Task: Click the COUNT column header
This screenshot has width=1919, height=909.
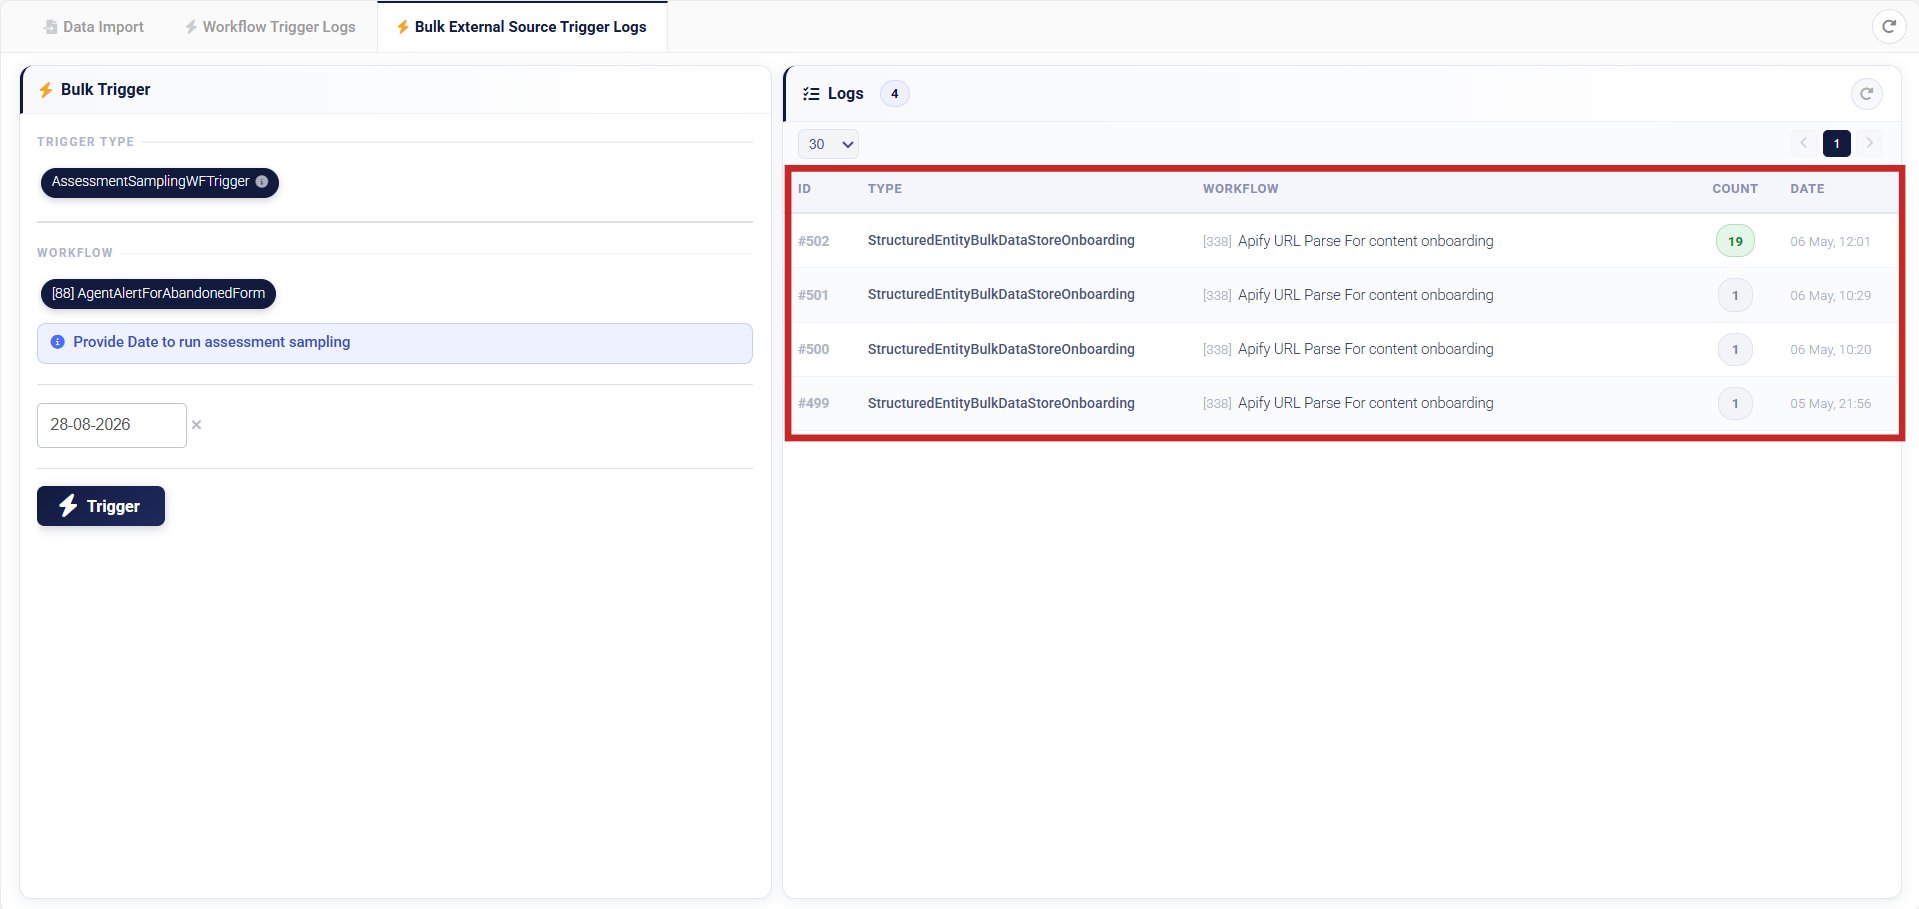Action: click(1735, 189)
